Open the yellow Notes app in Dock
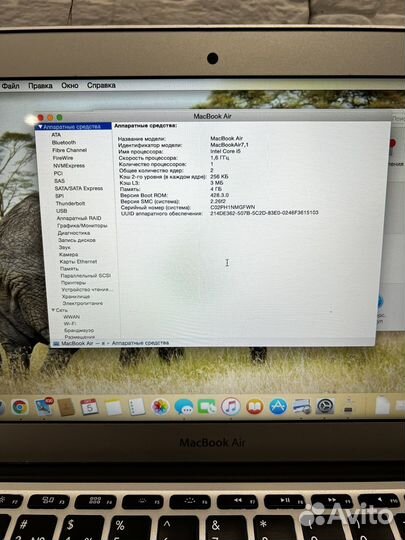405x540 pixels. [113, 407]
